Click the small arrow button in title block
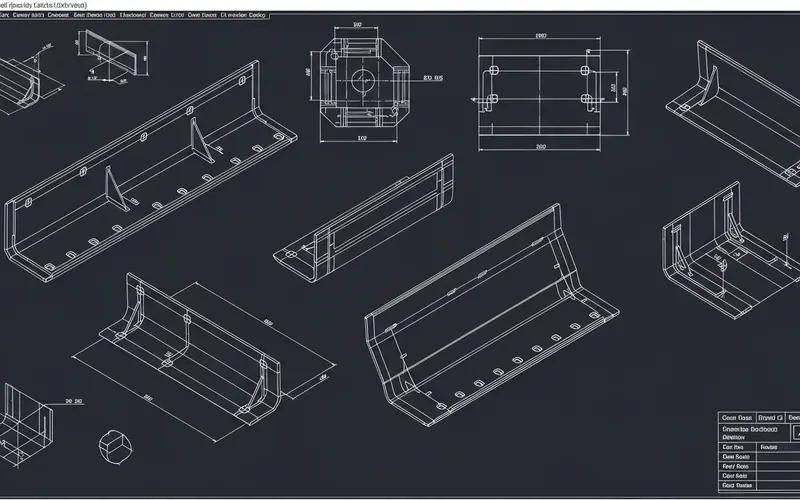Image resolution: width=800 pixels, height=500 pixels. point(797,433)
